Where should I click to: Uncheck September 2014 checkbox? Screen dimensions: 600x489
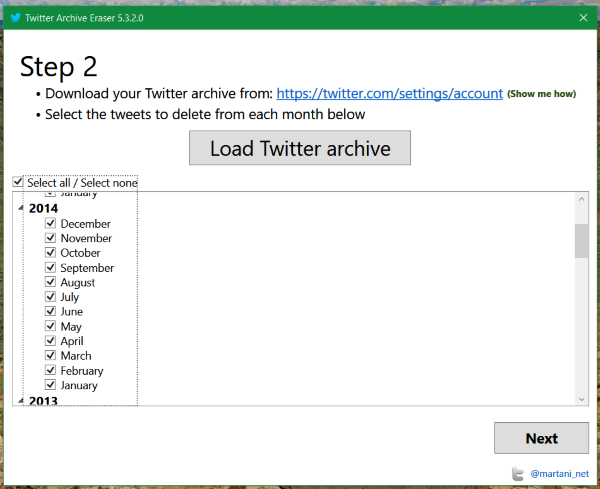click(x=50, y=267)
